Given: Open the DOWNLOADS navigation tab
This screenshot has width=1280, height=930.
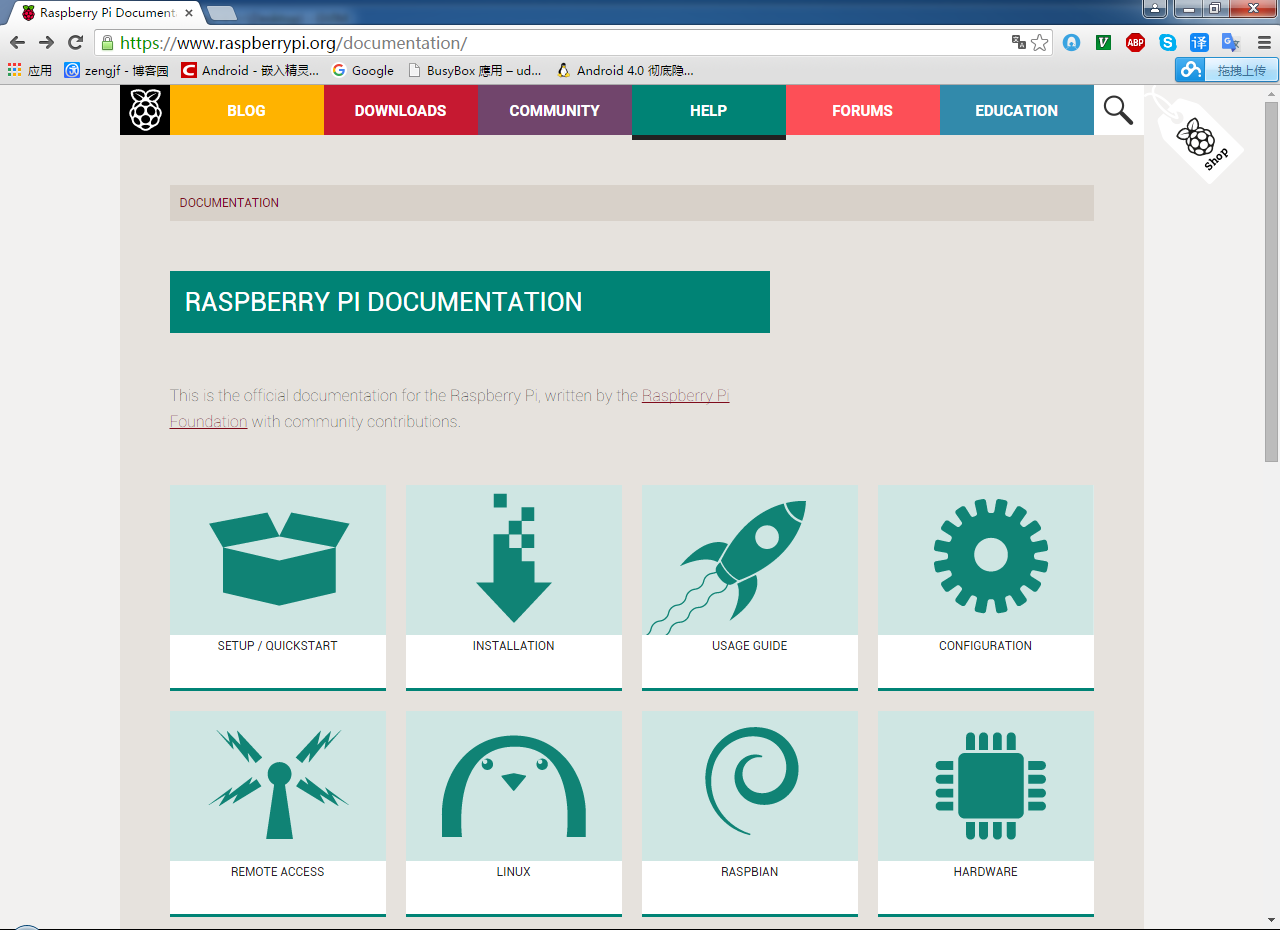Looking at the screenshot, I should pos(401,110).
